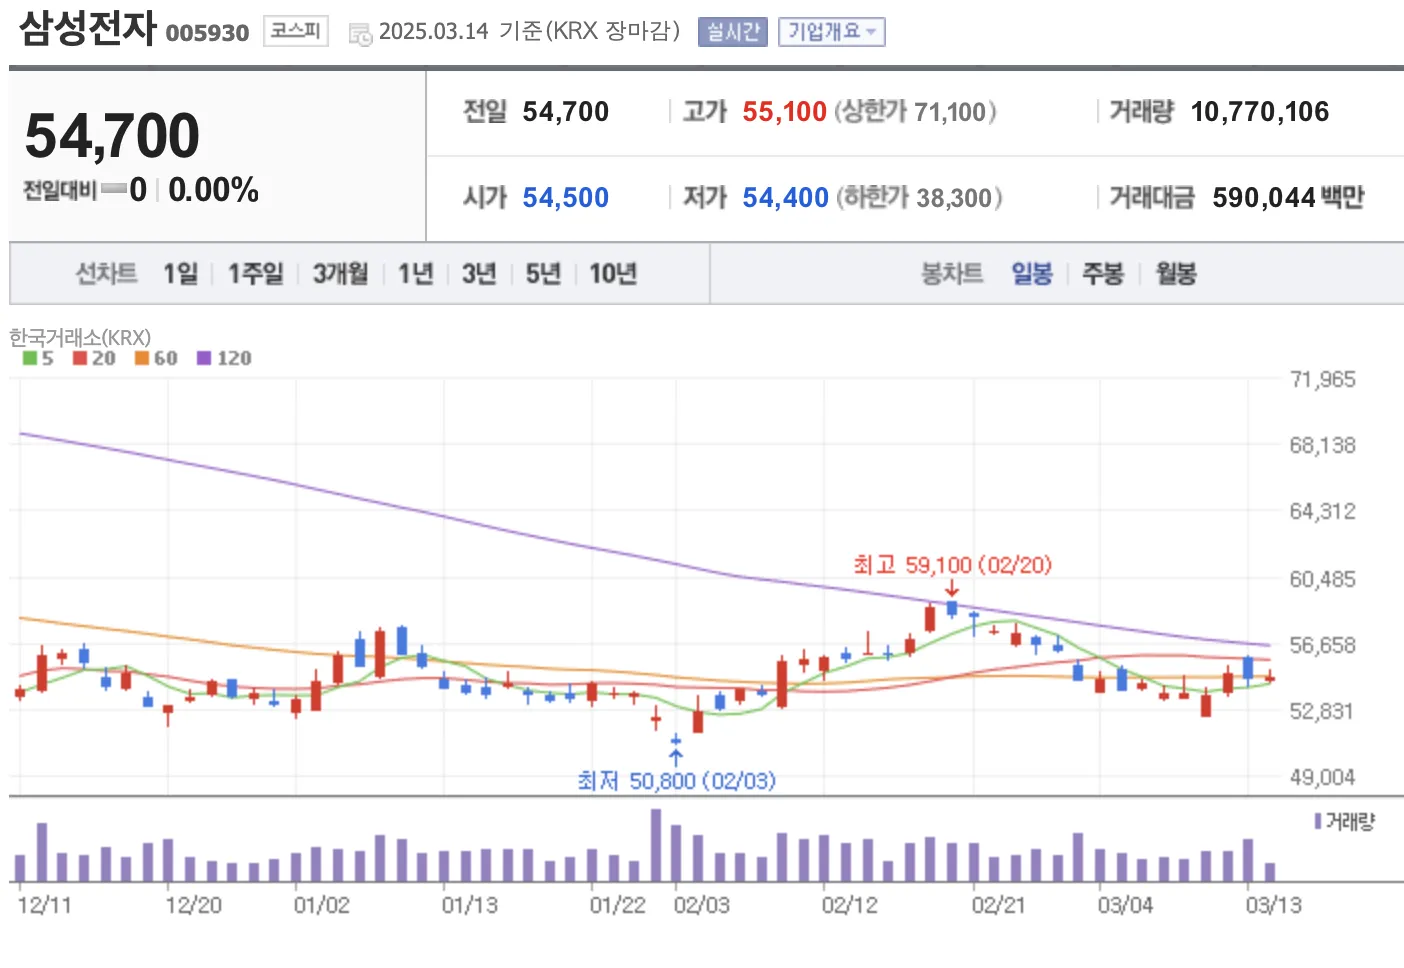Screen dimensions: 1404x968
Task: Click the 최저 50,800 (02/03) low marker
Action: (x=676, y=780)
